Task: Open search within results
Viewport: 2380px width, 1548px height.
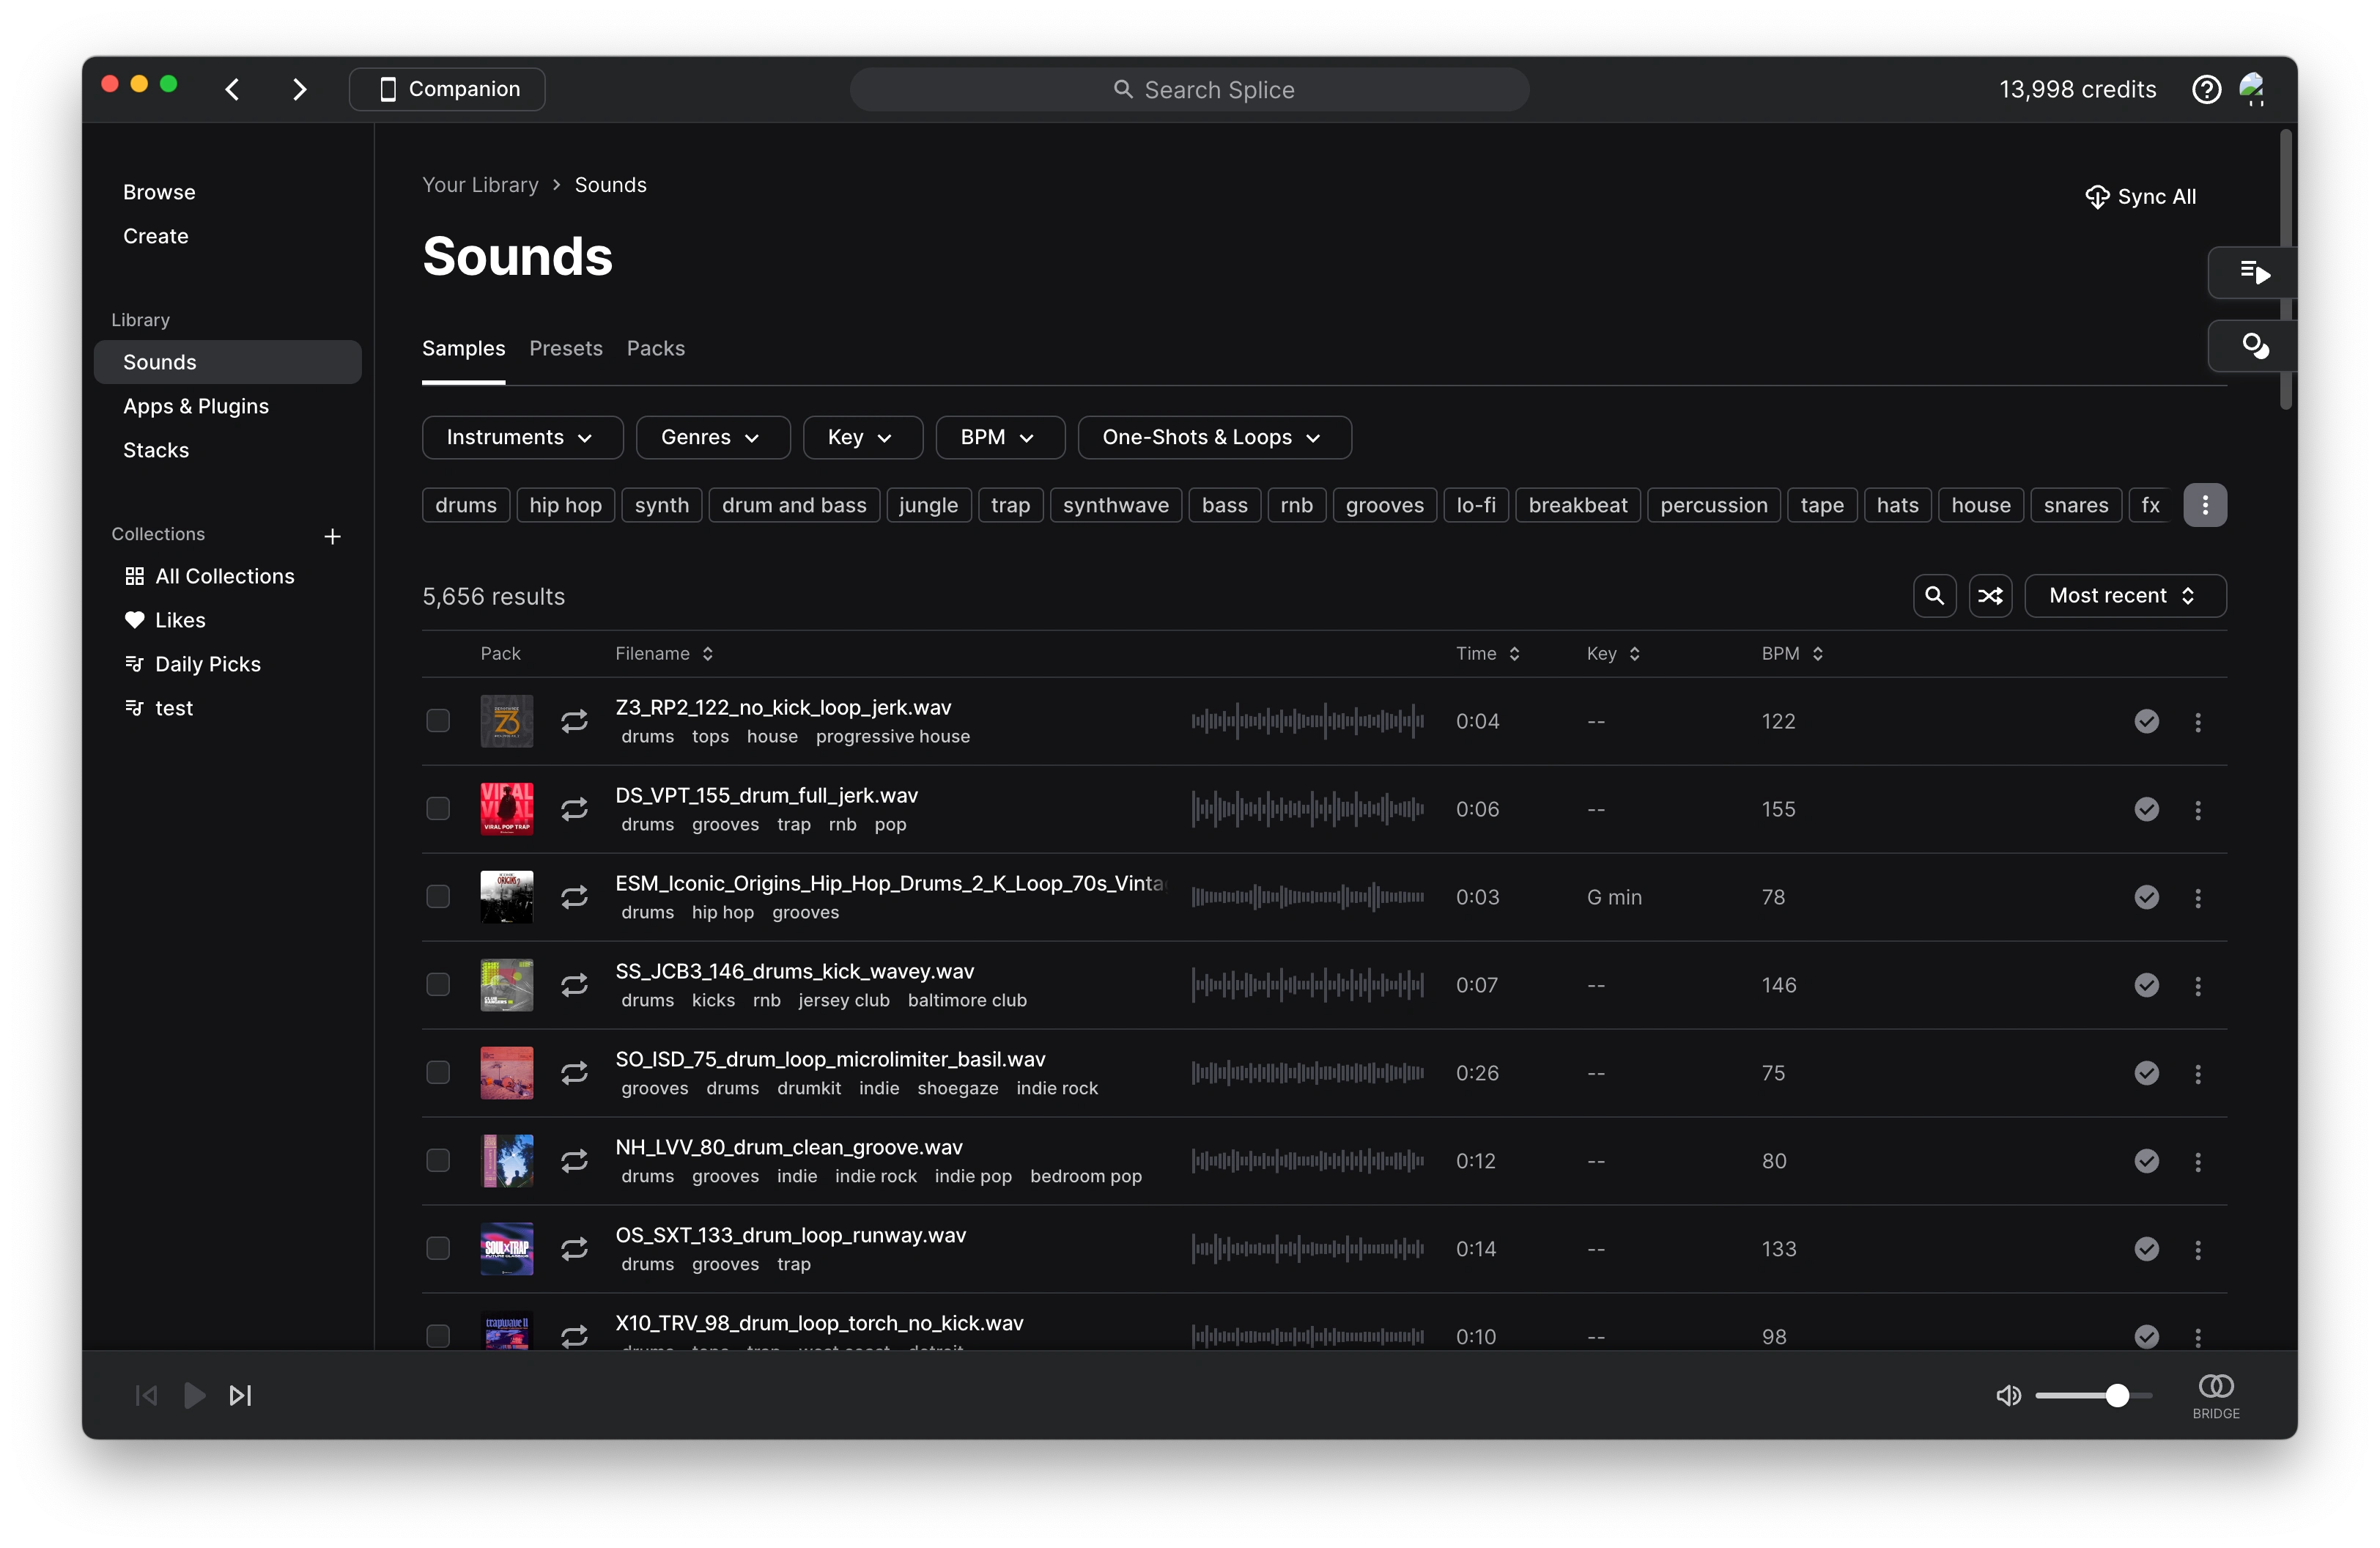Action: pos(1934,595)
